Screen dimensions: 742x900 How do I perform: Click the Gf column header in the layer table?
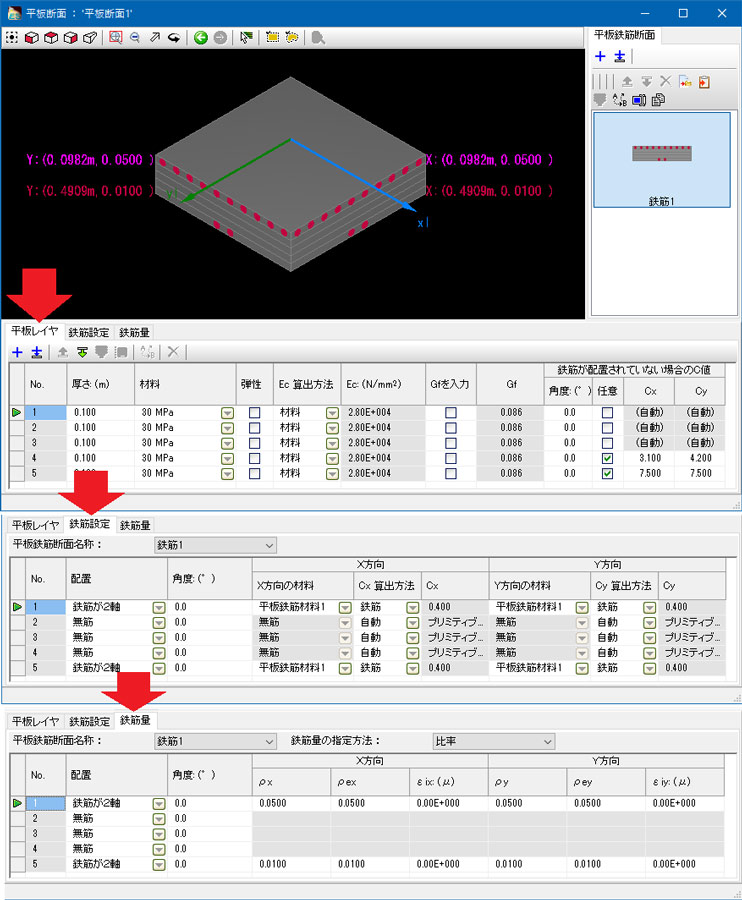(x=510, y=384)
